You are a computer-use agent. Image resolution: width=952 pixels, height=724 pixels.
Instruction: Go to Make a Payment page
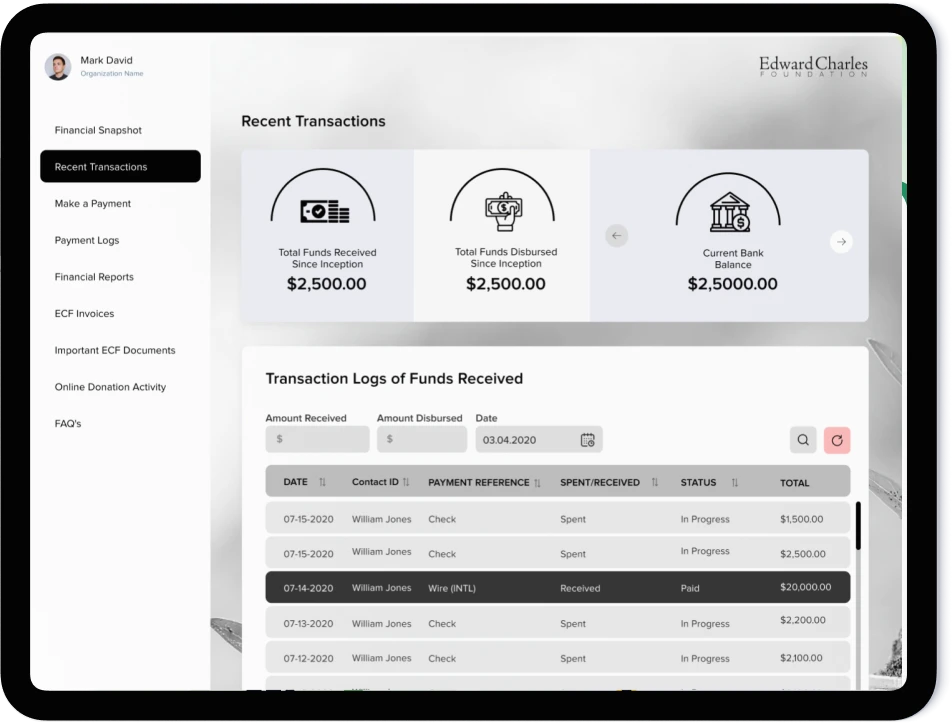tap(93, 204)
